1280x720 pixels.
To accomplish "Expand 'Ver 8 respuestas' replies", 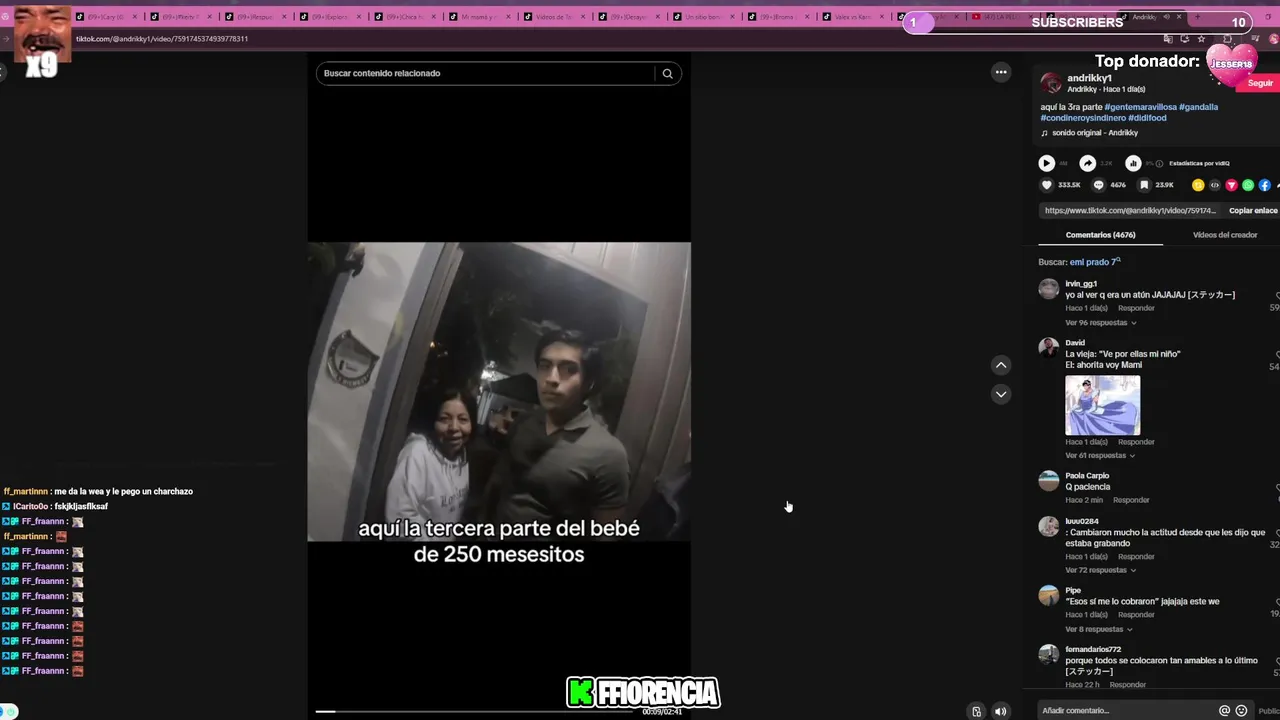I will tap(1098, 629).
